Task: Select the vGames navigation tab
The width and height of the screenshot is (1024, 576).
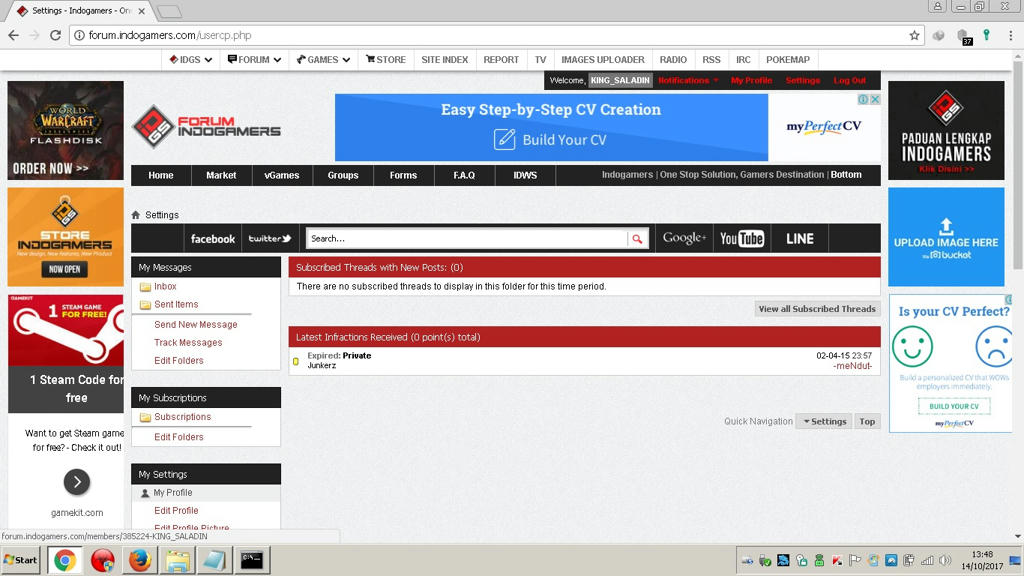Action: (281, 175)
